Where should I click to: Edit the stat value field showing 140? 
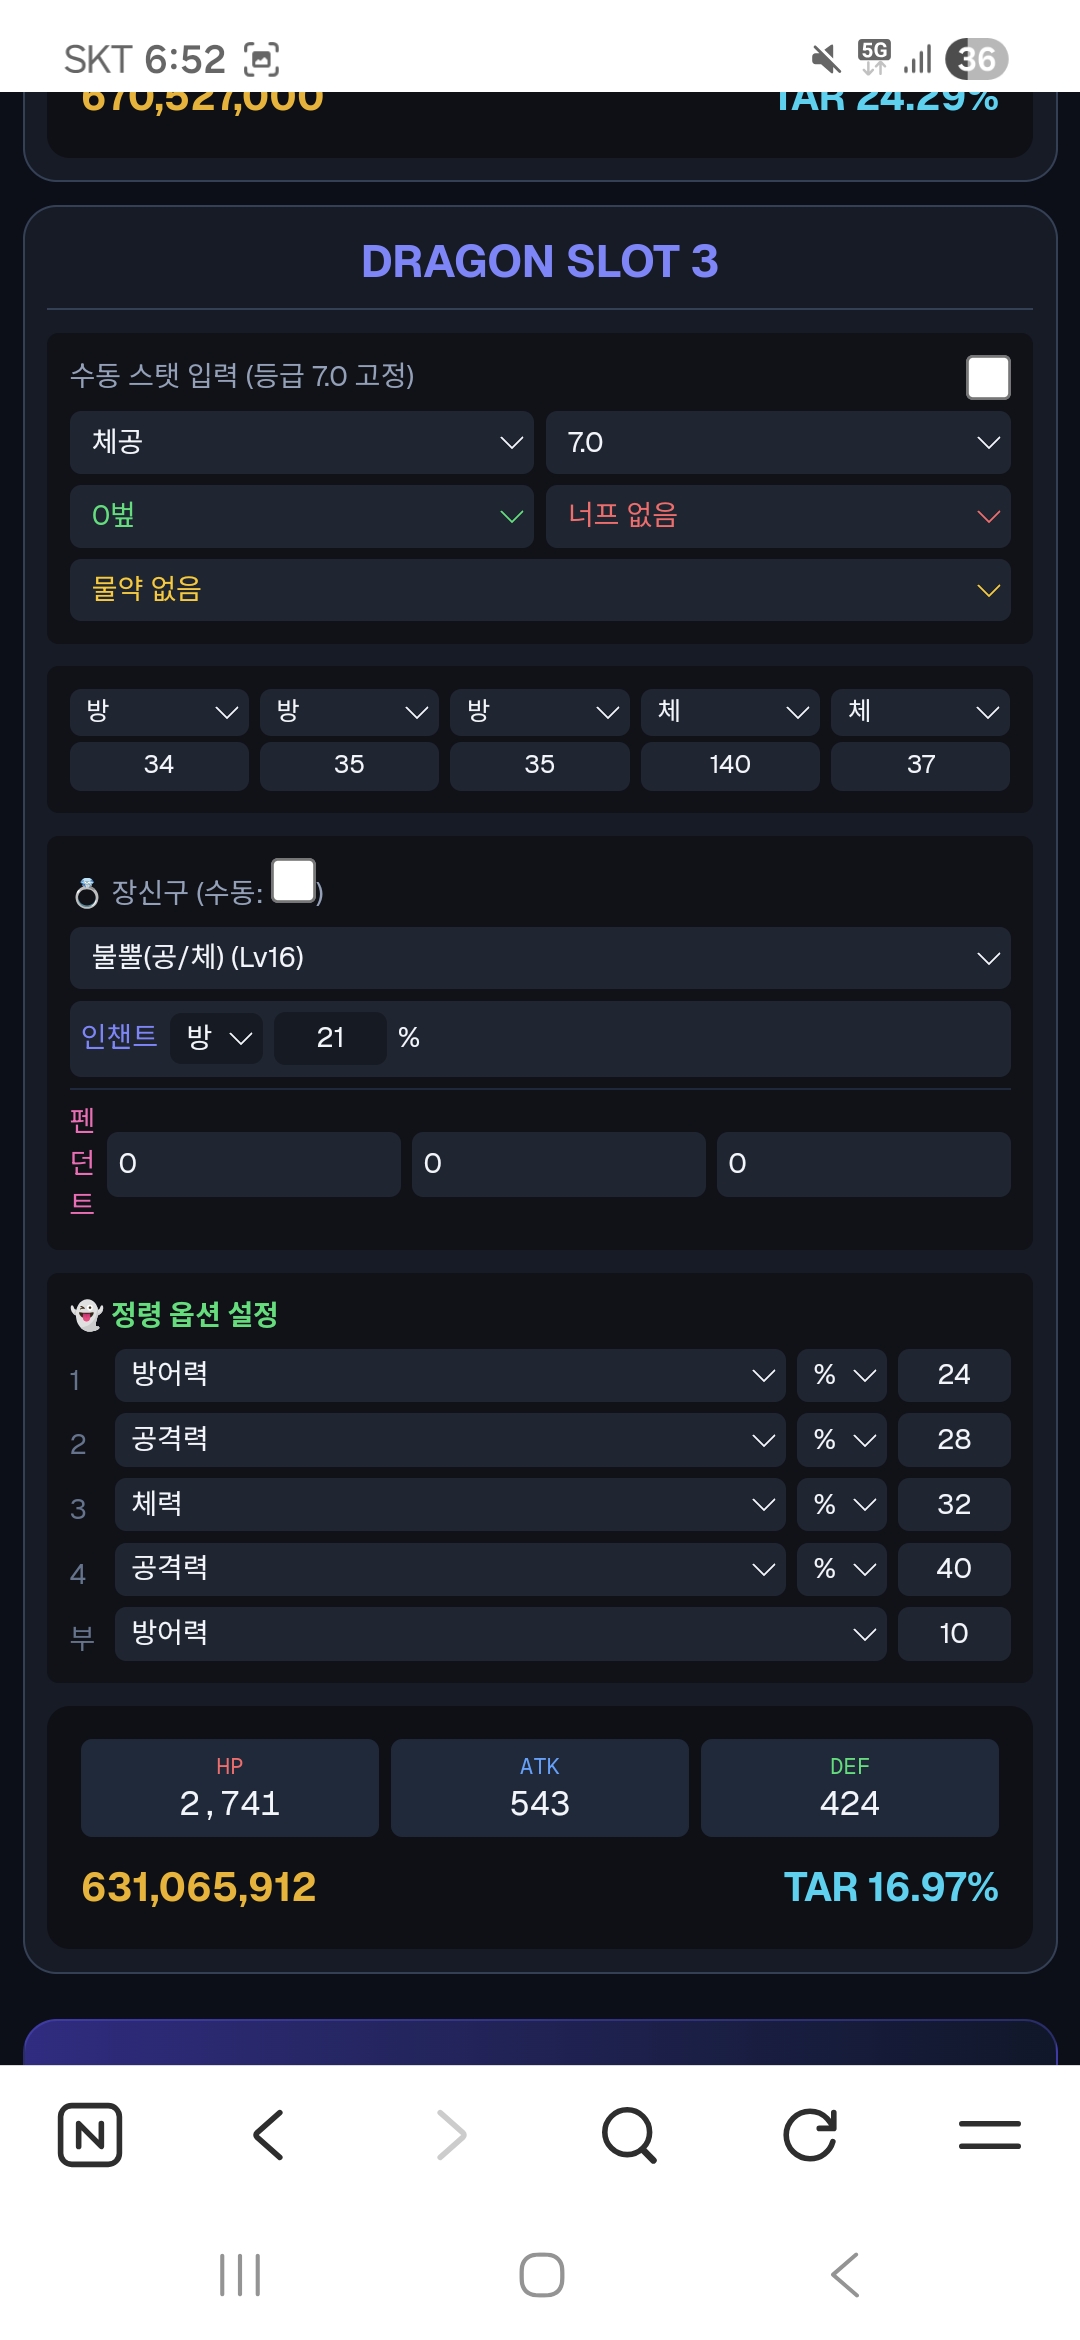coord(730,765)
